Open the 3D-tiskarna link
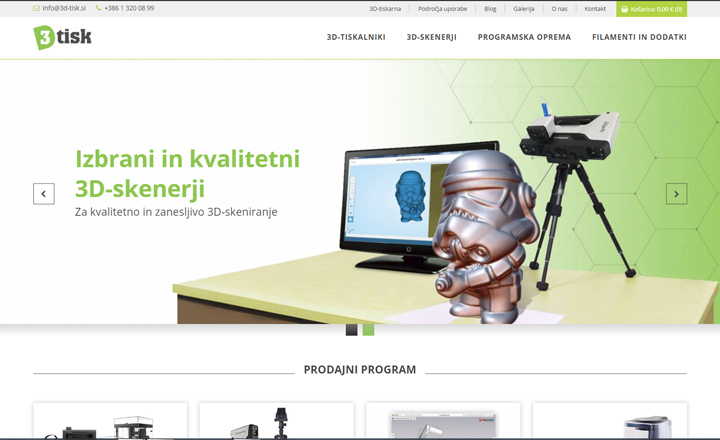The width and height of the screenshot is (720, 440). 385,9
